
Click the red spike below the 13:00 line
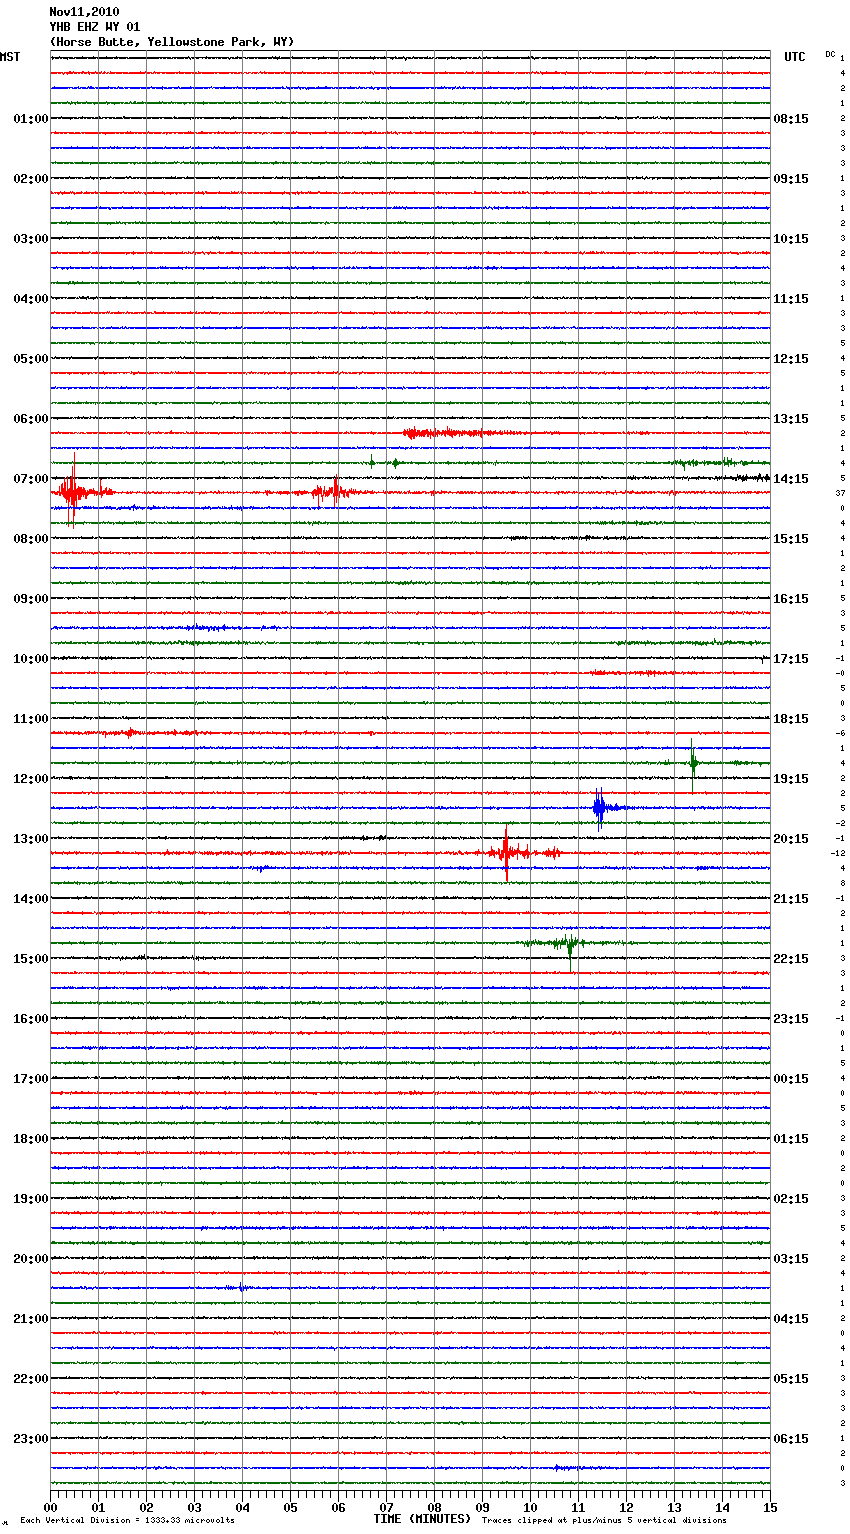tap(507, 853)
